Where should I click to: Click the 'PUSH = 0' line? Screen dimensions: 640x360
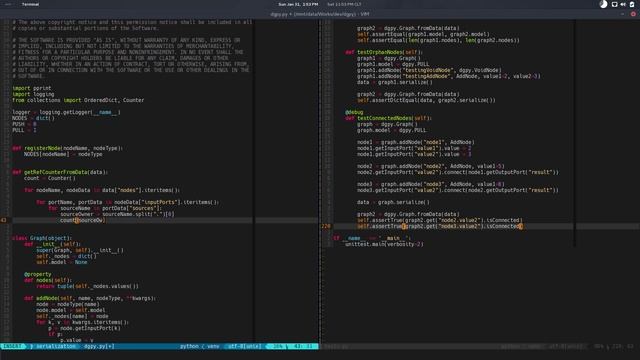coord(24,124)
